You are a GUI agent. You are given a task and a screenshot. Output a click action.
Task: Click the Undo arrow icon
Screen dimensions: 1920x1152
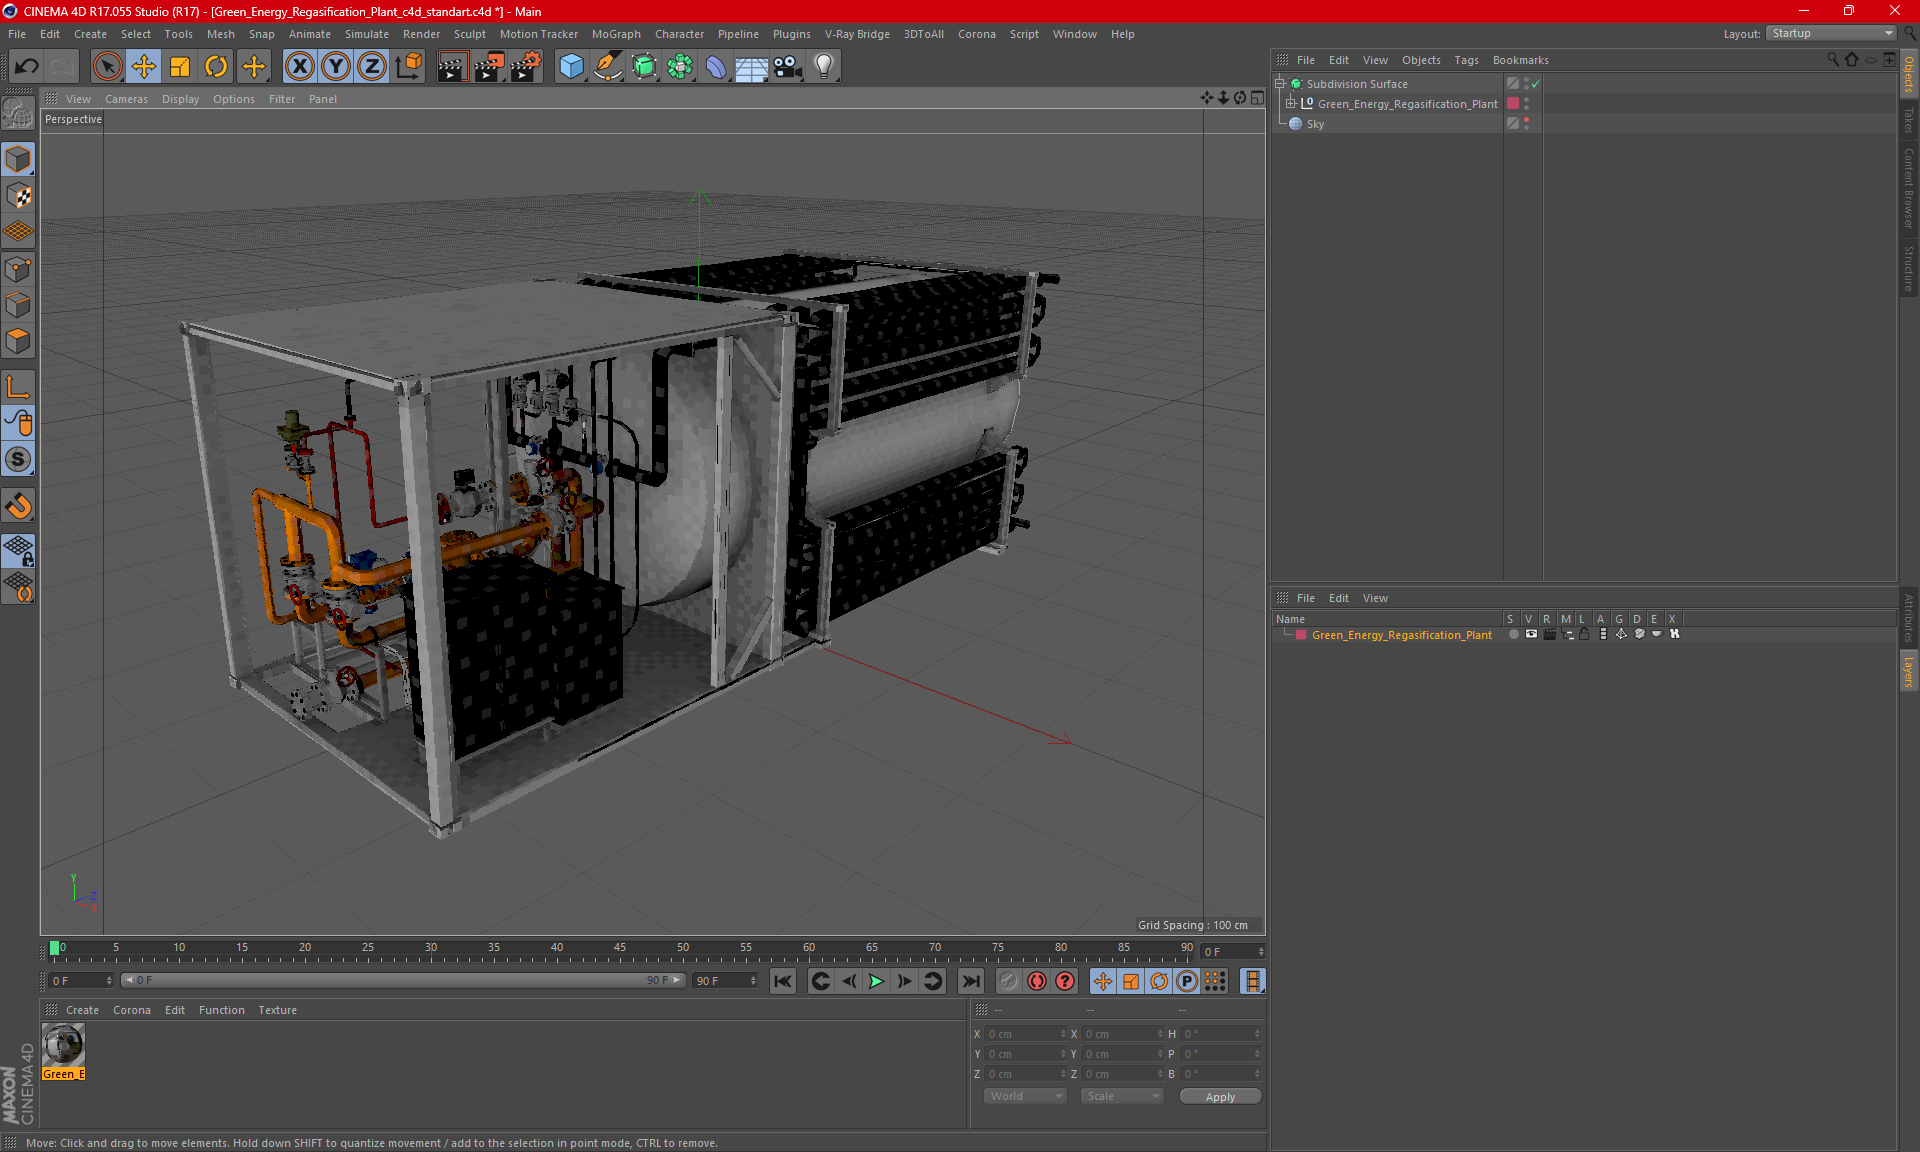coord(26,67)
